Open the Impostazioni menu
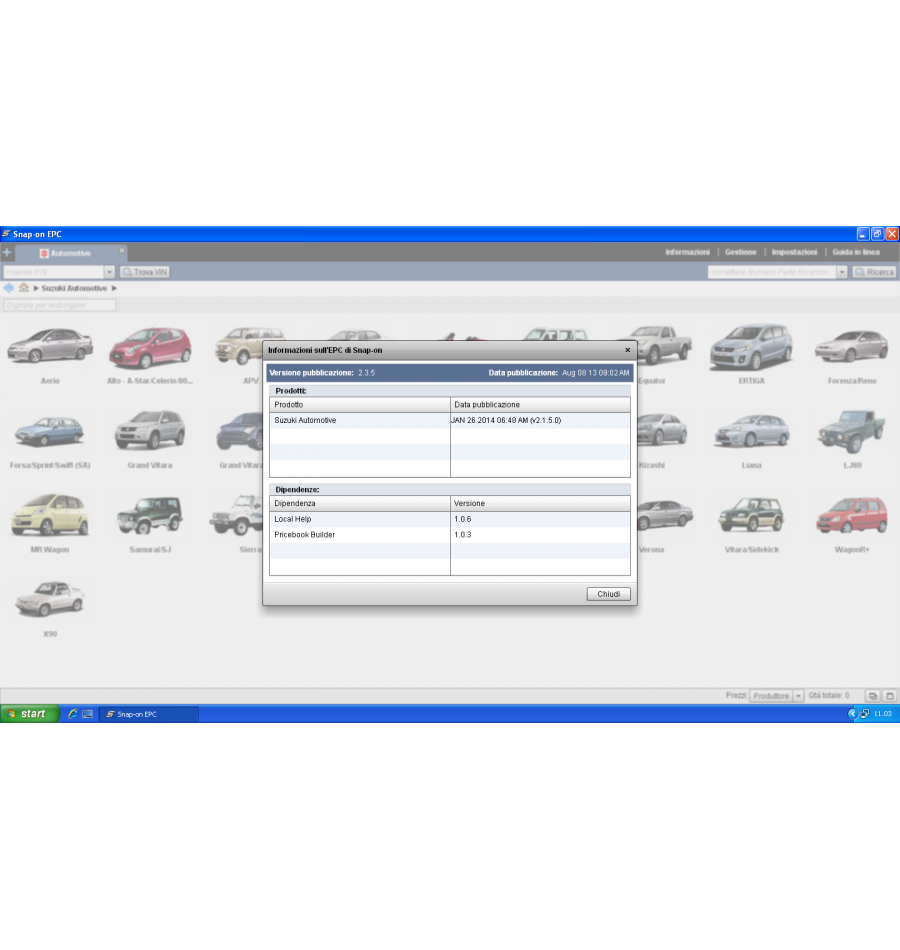This screenshot has width=900, height=950. pyautogui.click(x=794, y=252)
